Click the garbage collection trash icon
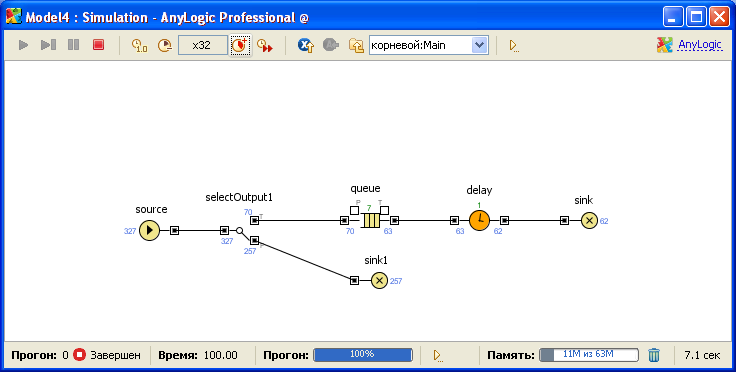The height and width of the screenshot is (372, 736). (x=654, y=355)
